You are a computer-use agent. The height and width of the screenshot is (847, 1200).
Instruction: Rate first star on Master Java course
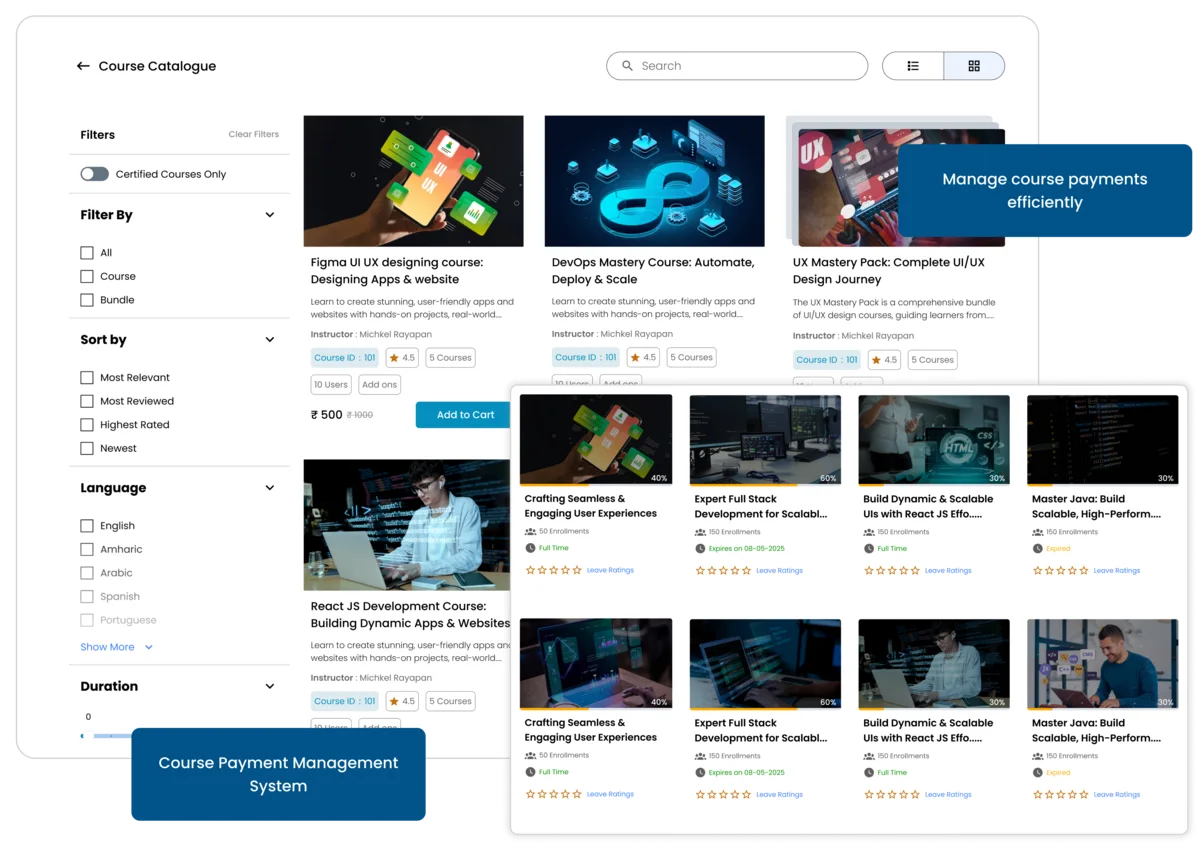coord(1037,570)
